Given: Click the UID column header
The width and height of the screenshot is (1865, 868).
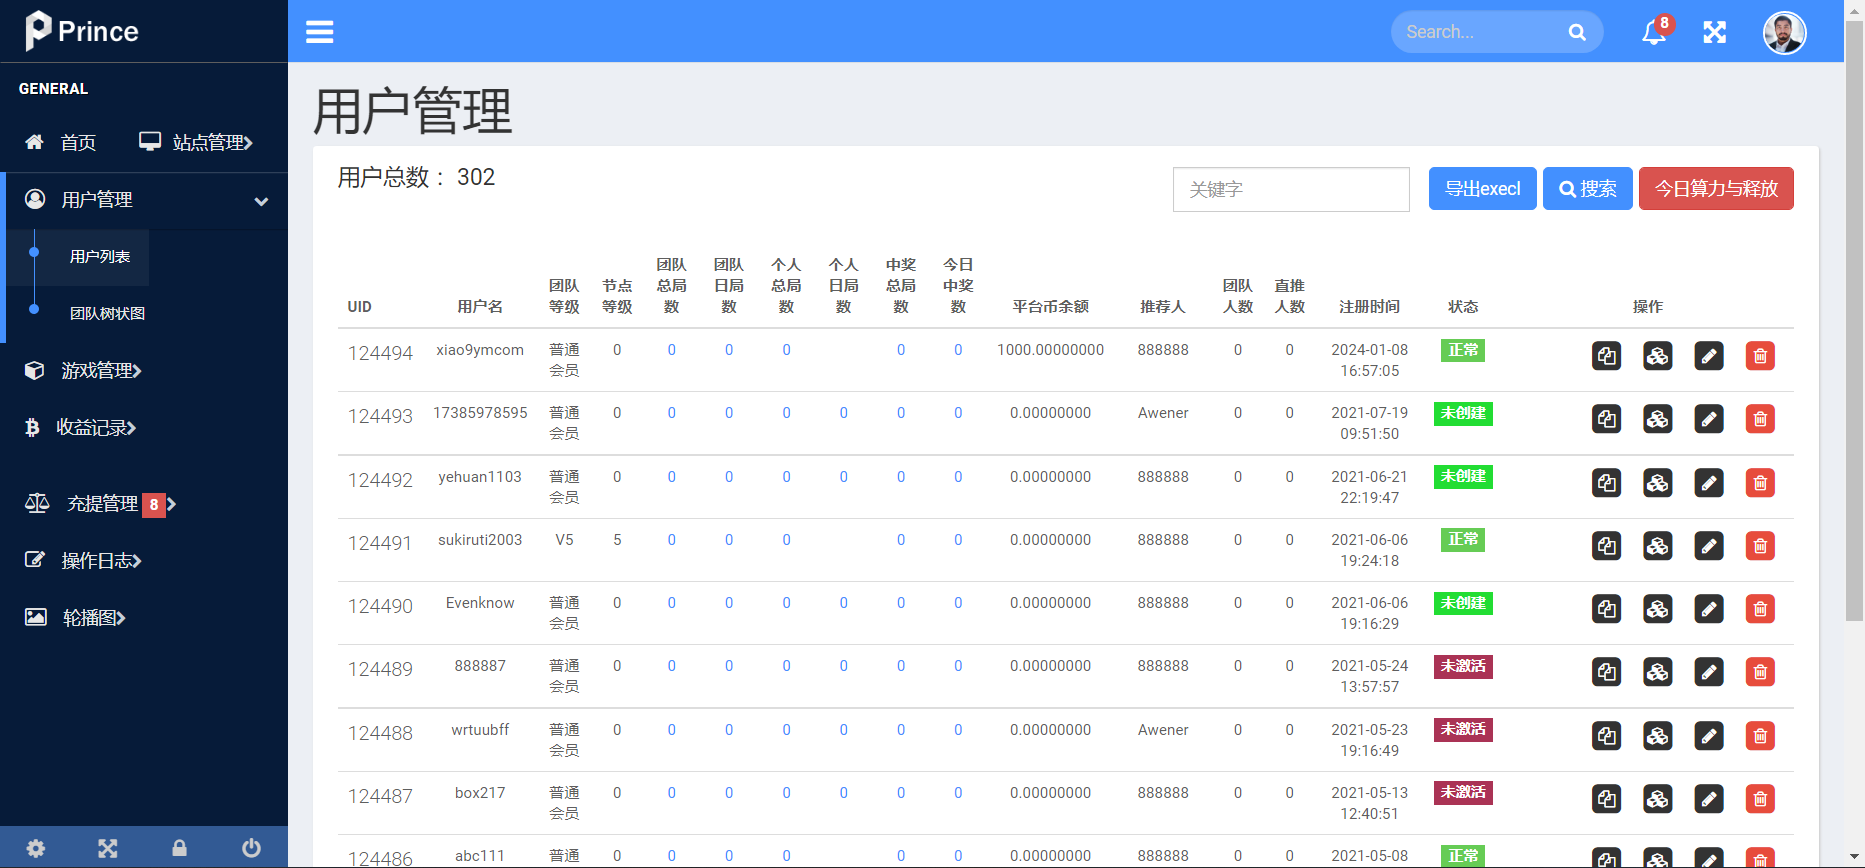Looking at the screenshot, I should [359, 307].
